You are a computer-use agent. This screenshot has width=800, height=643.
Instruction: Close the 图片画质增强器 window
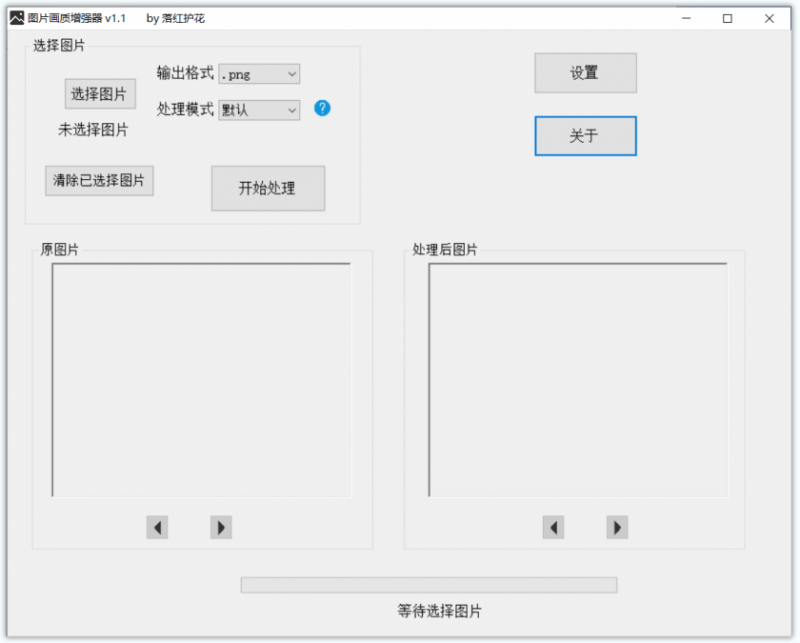769,18
